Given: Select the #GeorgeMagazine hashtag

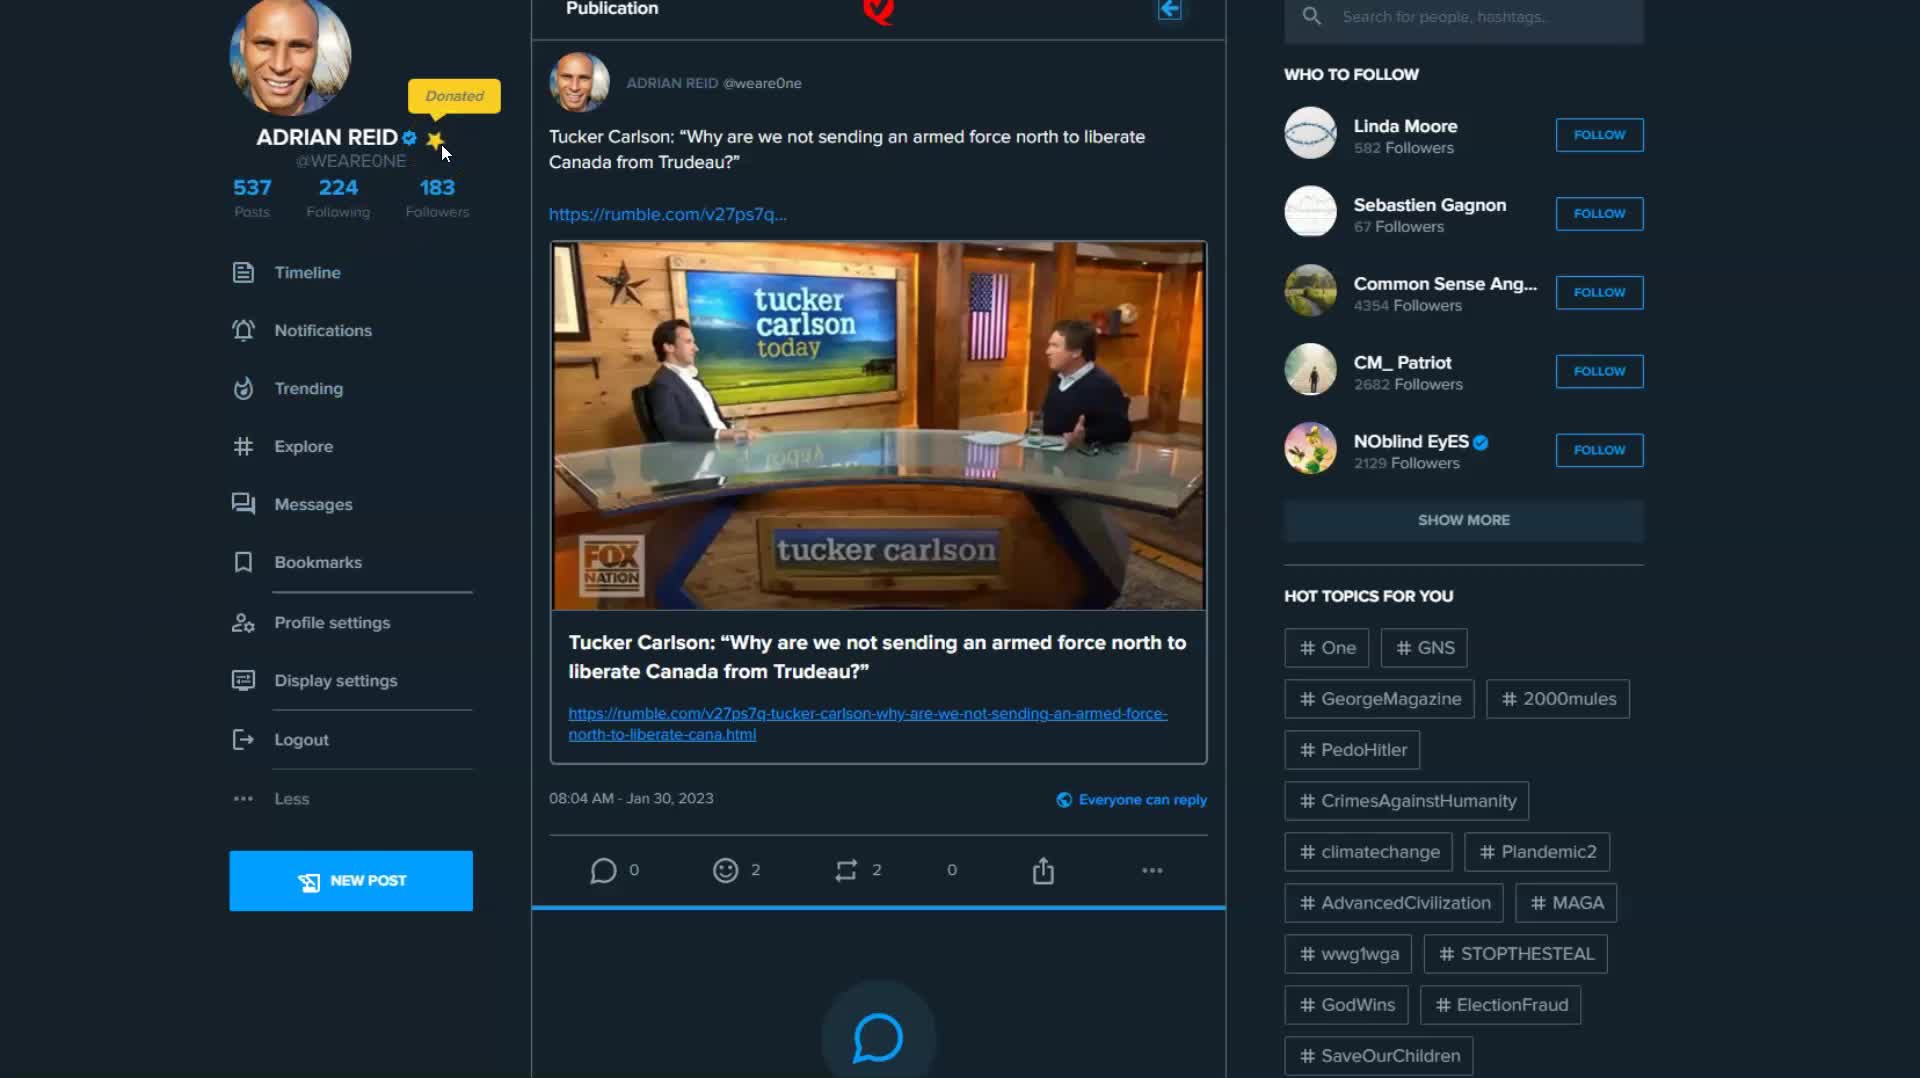Looking at the screenshot, I should pos(1379,699).
